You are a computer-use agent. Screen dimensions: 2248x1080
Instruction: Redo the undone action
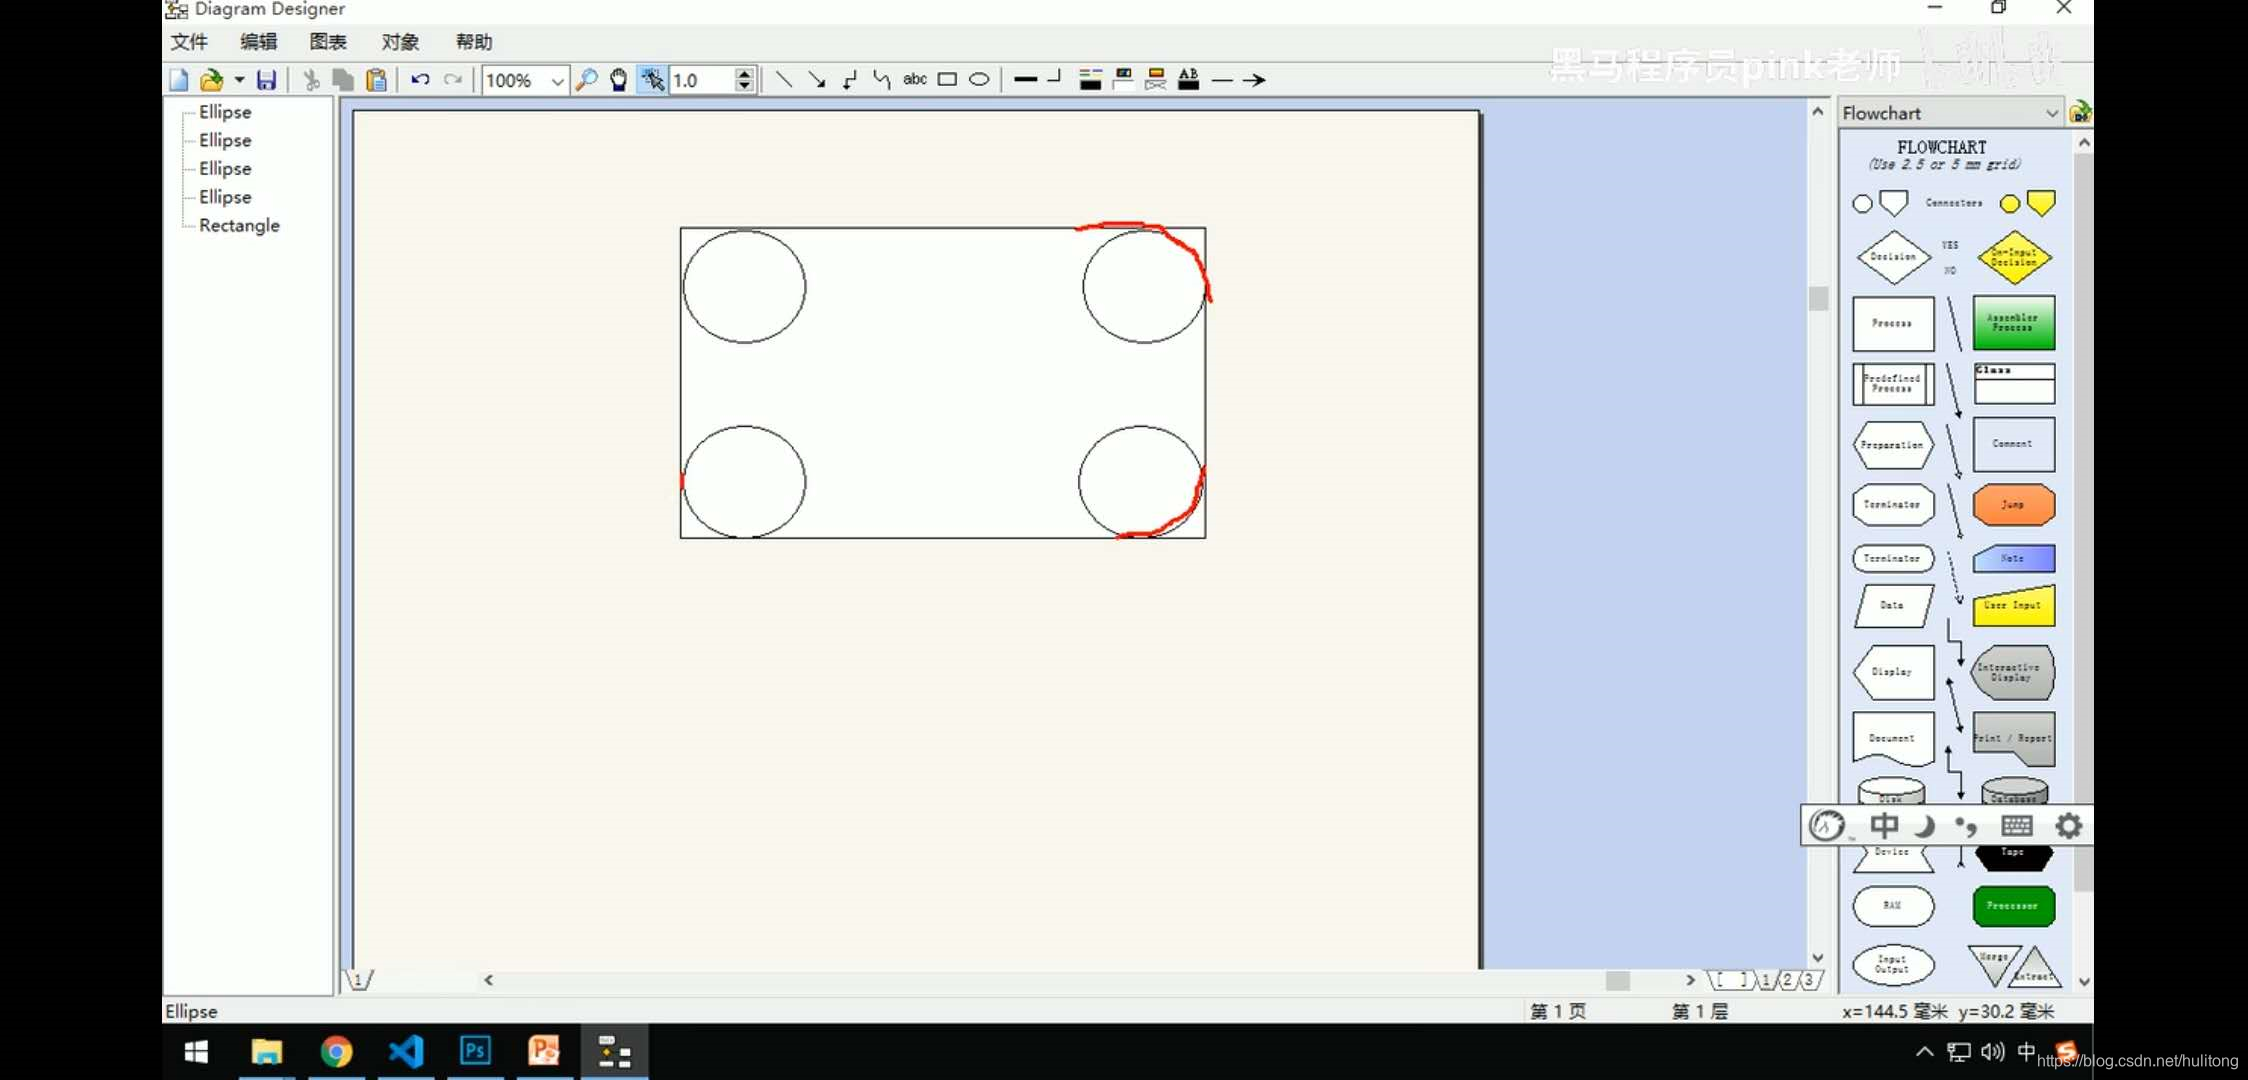(x=453, y=80)
